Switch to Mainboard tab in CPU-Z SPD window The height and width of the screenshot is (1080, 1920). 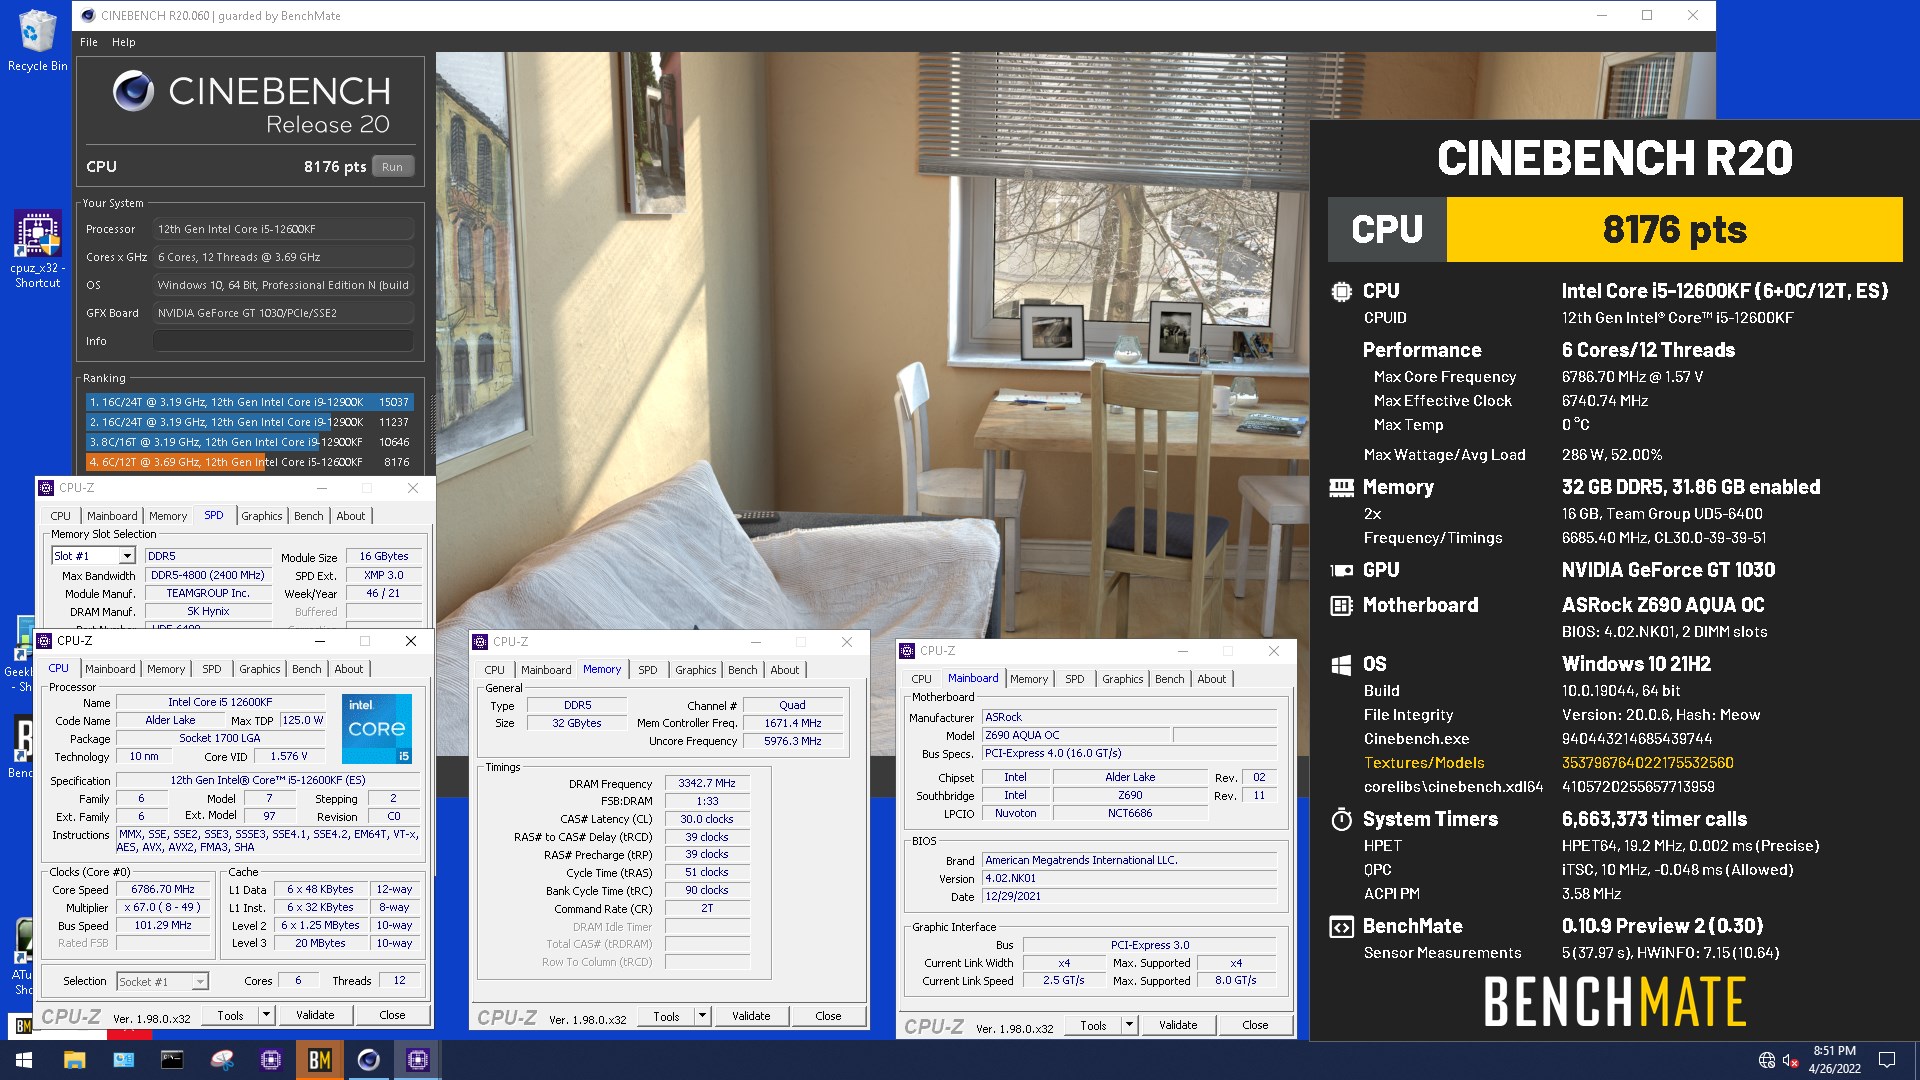(x=112, y=516)
